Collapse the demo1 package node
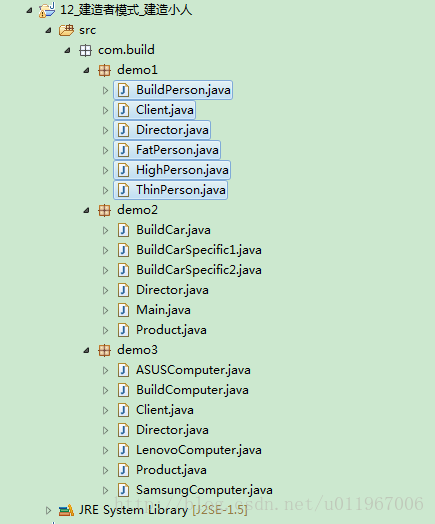The width and height of the screenshot is (435, 524). (87, 71)
